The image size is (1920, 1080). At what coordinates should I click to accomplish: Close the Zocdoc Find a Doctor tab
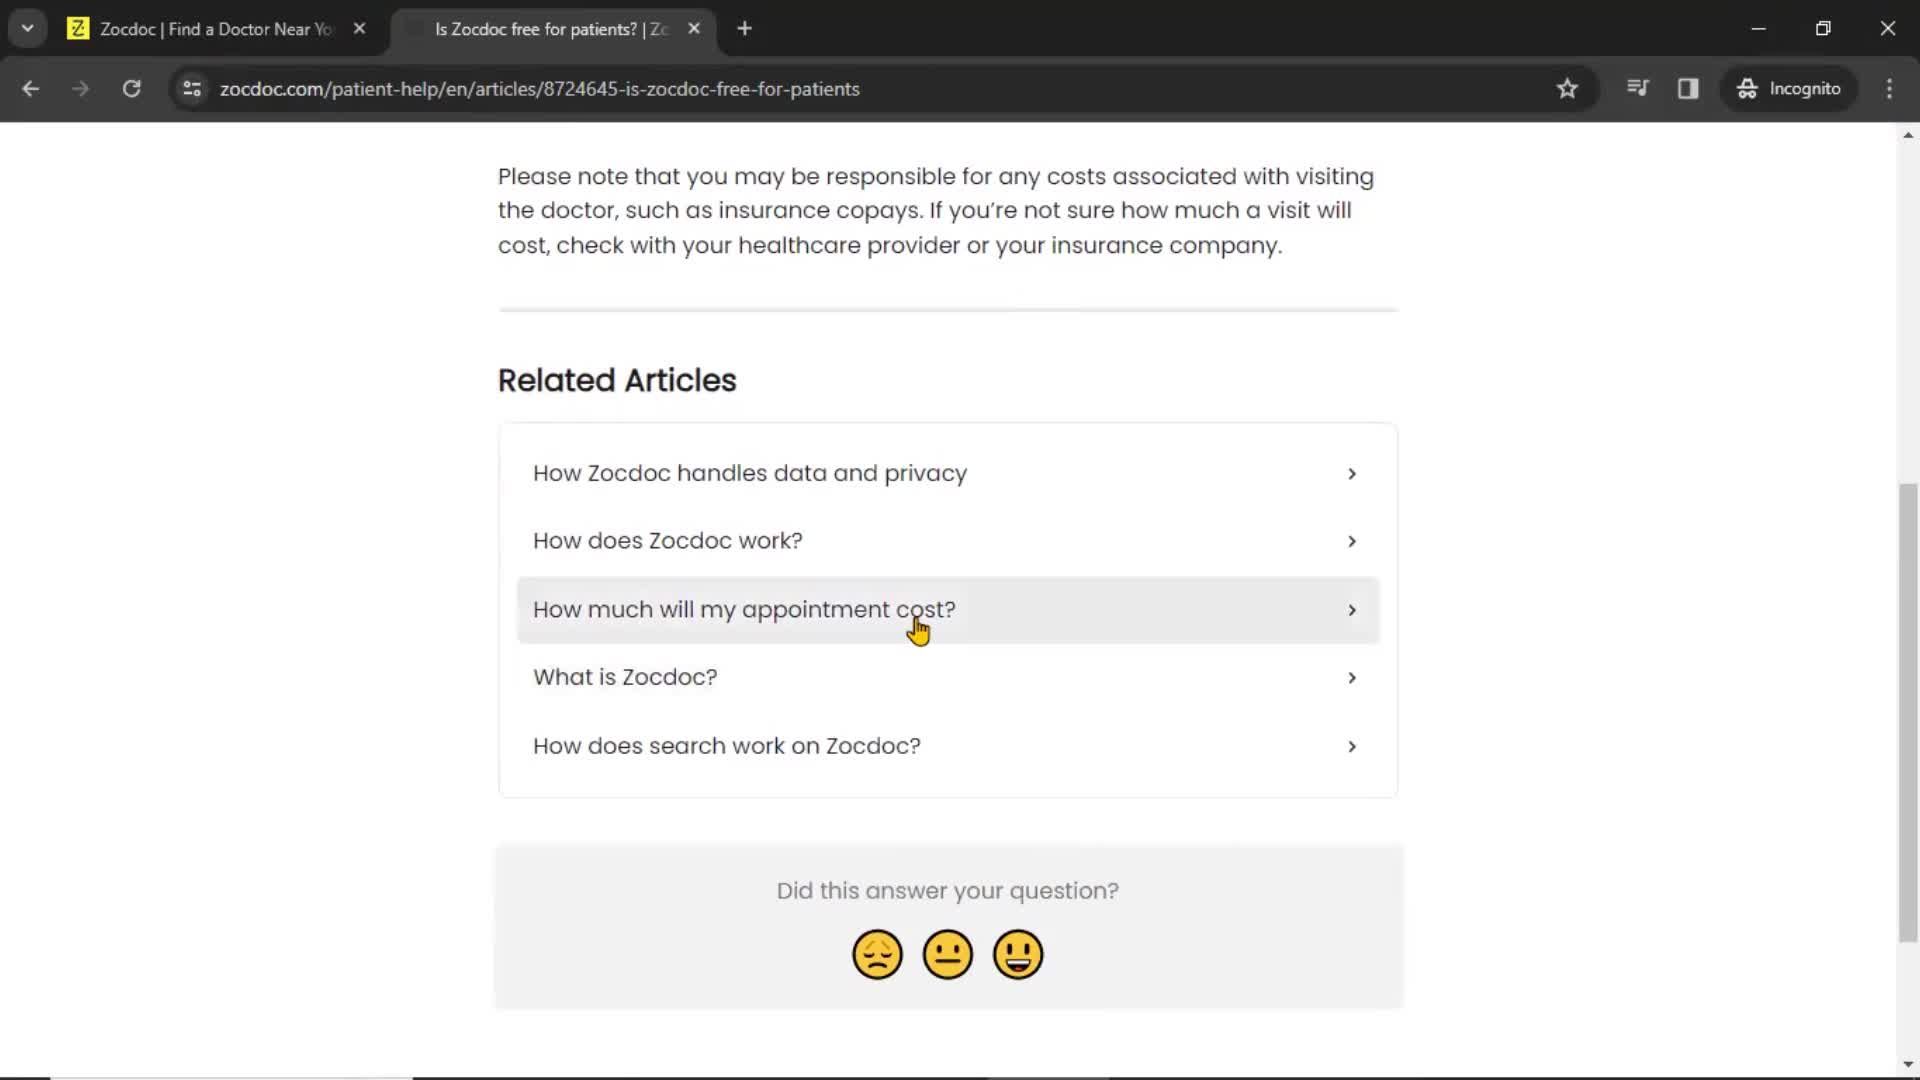pyautogui.click(x=359, y=29)
